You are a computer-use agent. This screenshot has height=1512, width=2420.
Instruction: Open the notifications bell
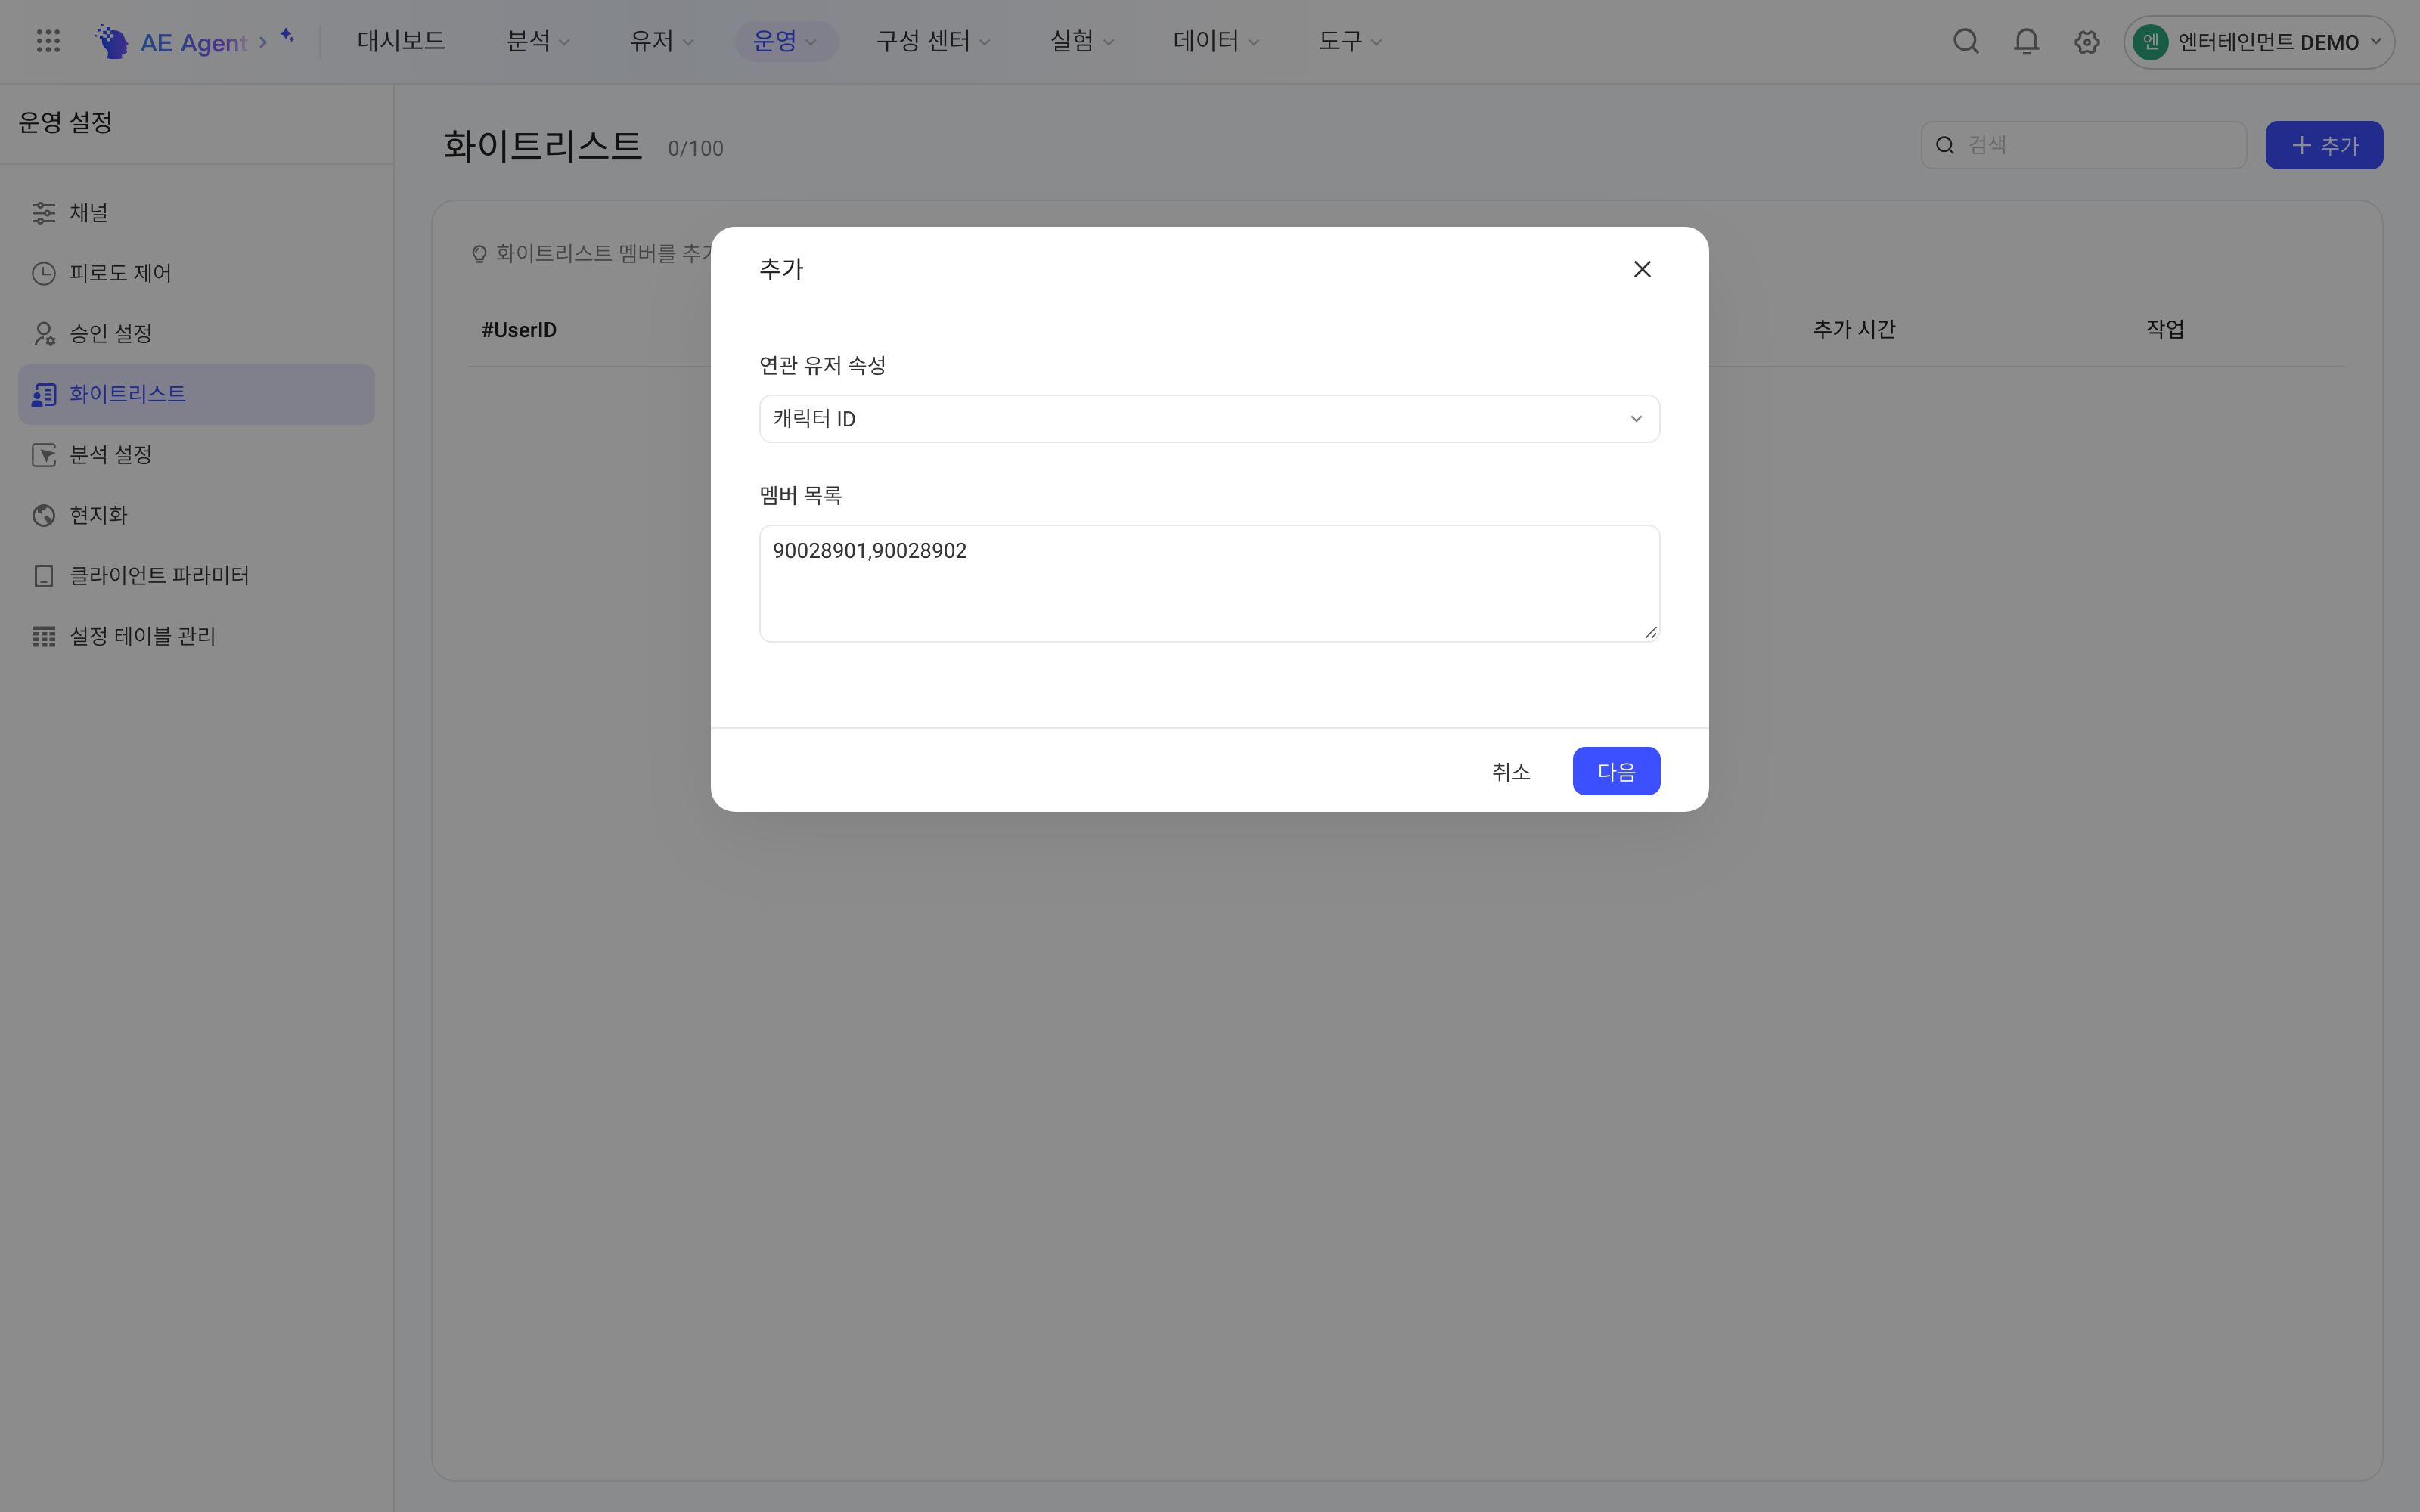click(2026, 41)
